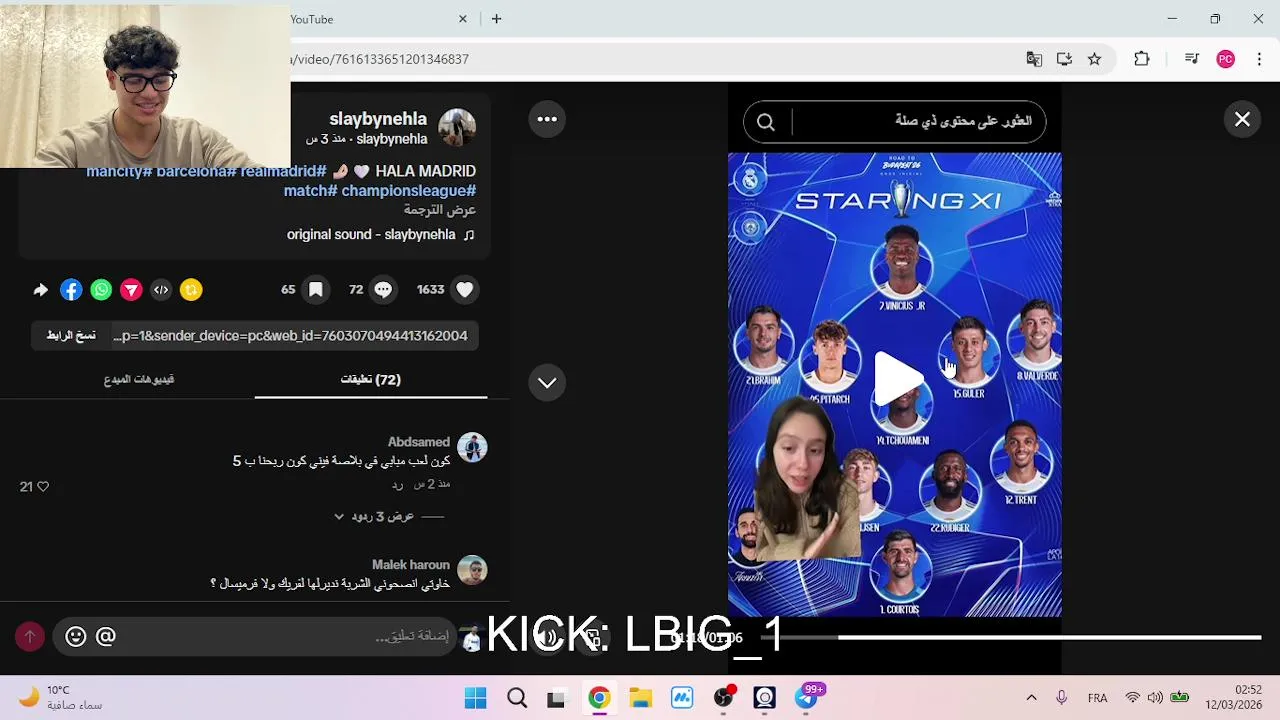Open File Explorer from taskbar

point(640,698)
